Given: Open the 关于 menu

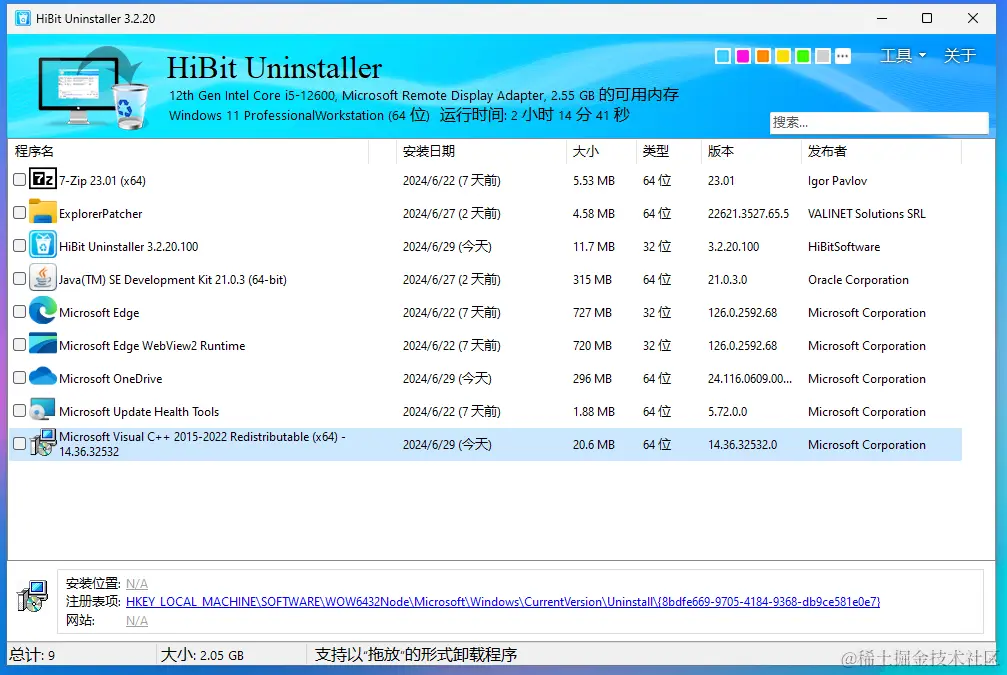Looking at the screenshot, I should pos(959,56).
